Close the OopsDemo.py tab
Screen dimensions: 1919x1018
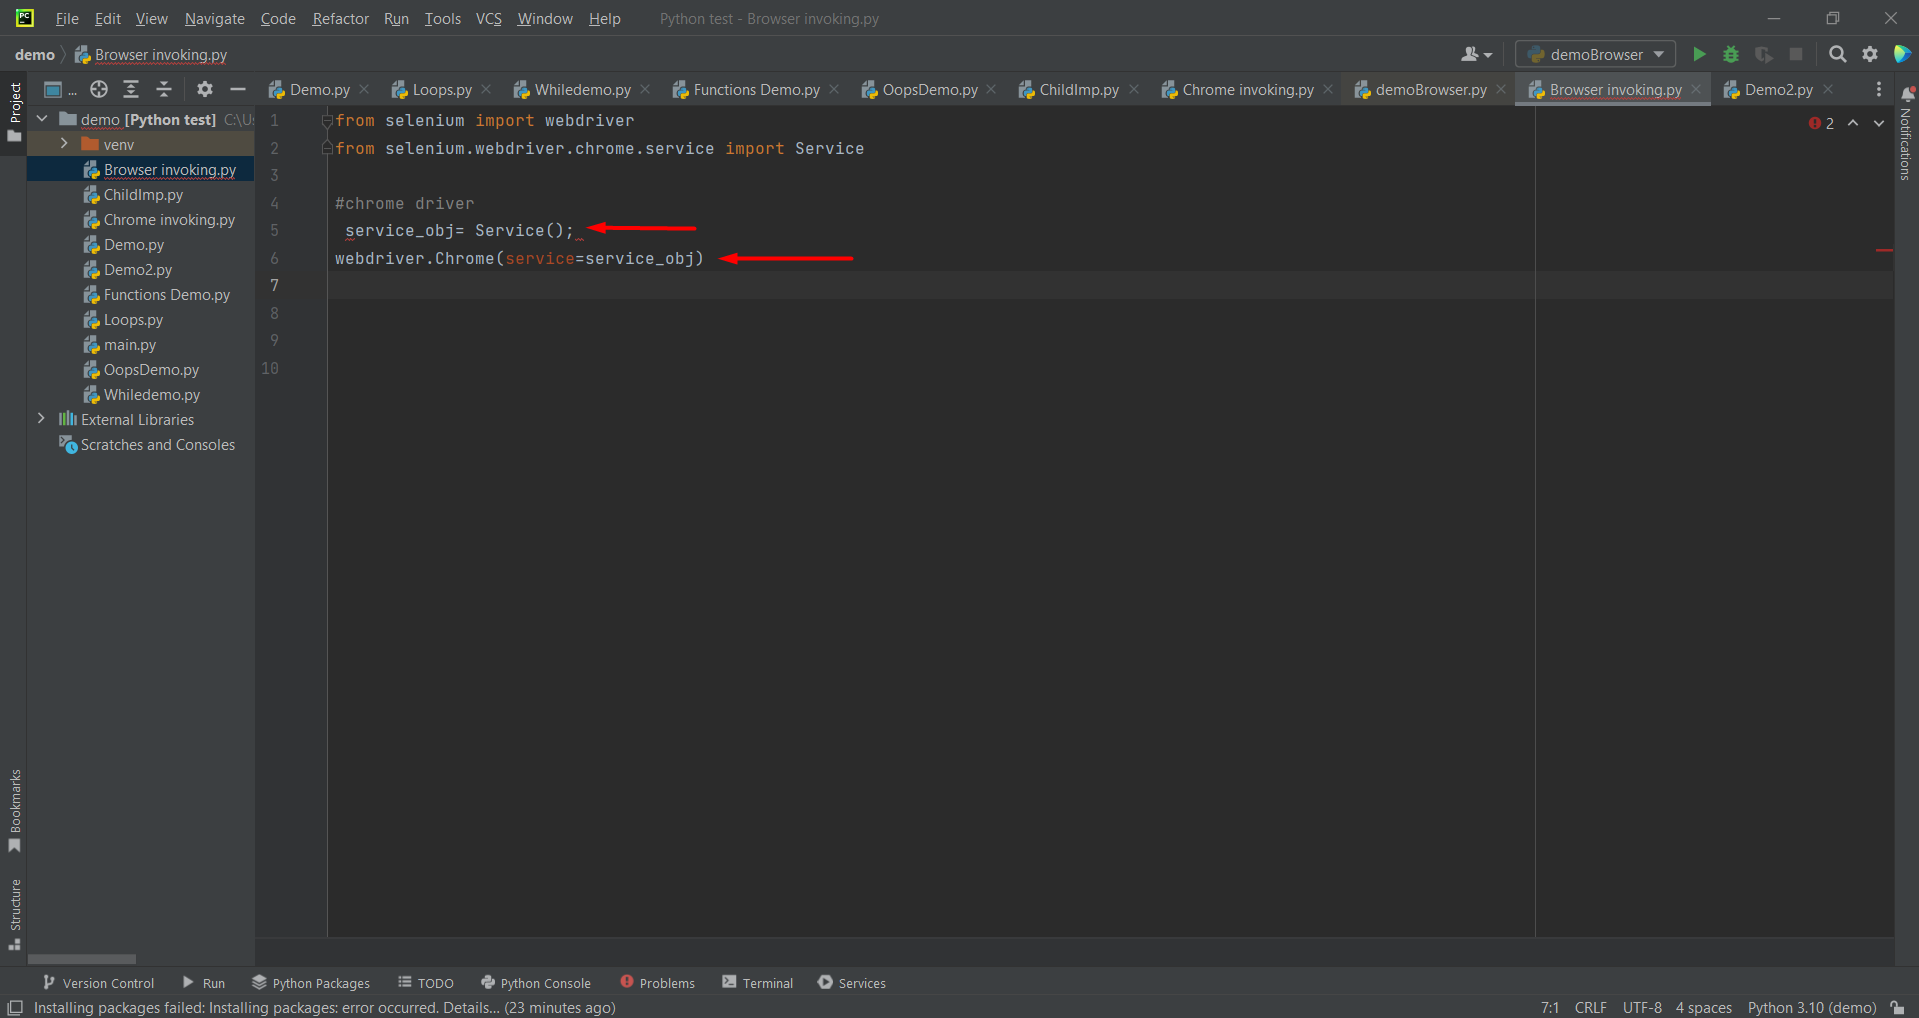tap(991, 89)
